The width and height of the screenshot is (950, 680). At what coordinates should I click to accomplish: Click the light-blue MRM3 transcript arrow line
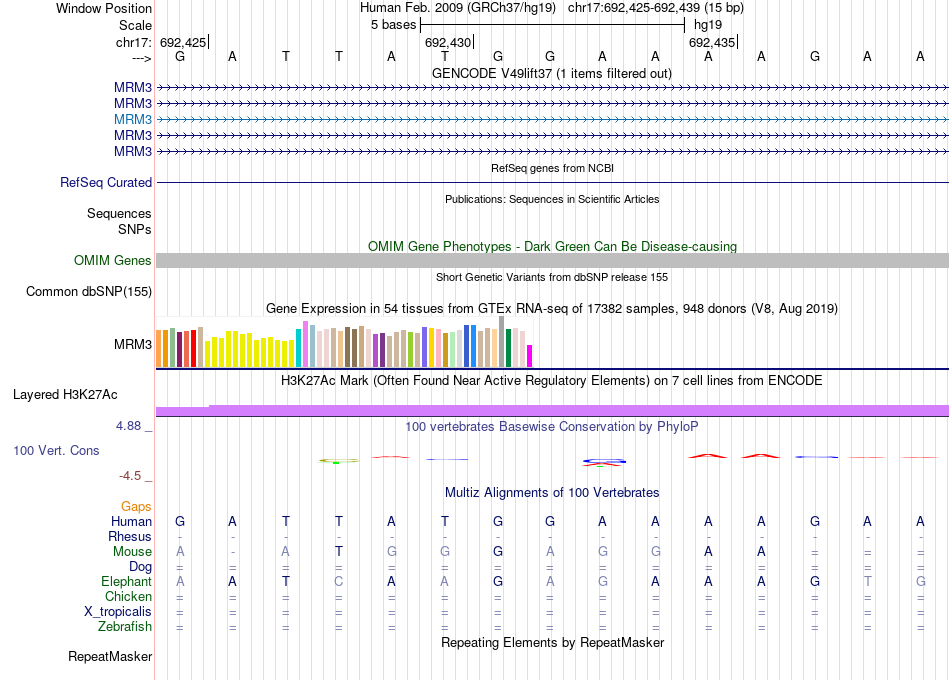point(553,119)
